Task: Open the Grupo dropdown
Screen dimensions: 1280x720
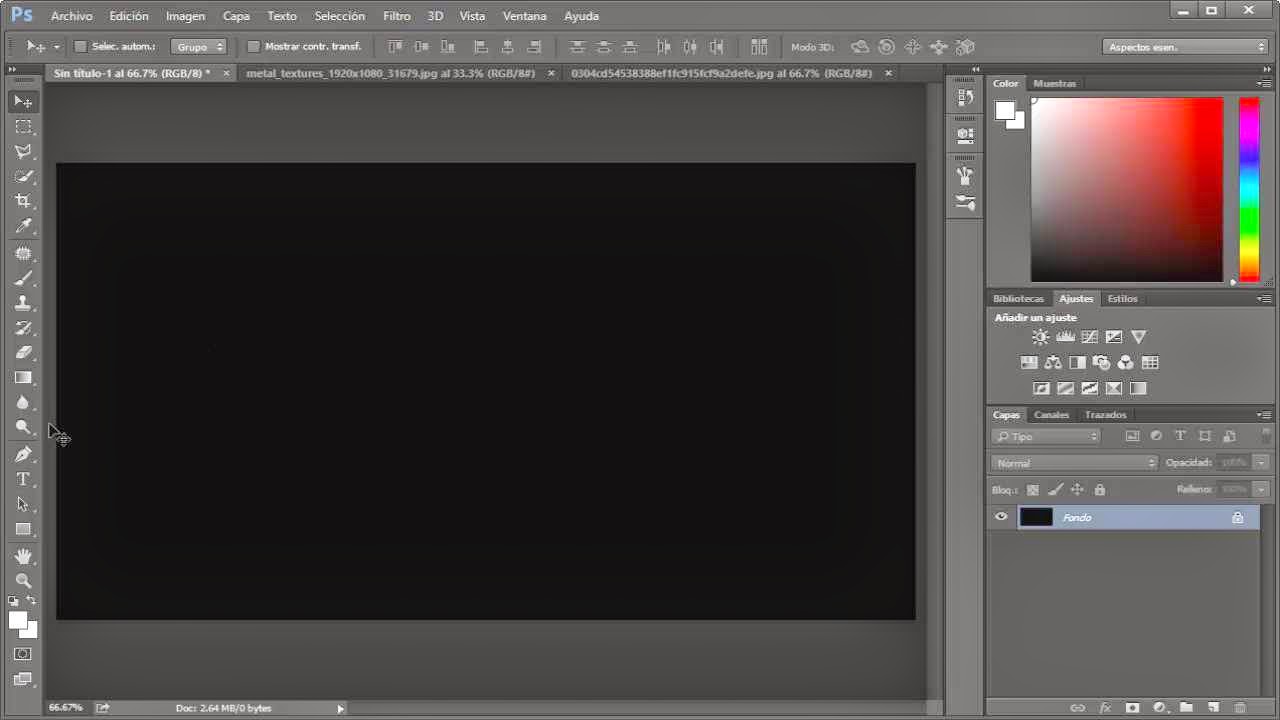Action: [x=199, y=47]
